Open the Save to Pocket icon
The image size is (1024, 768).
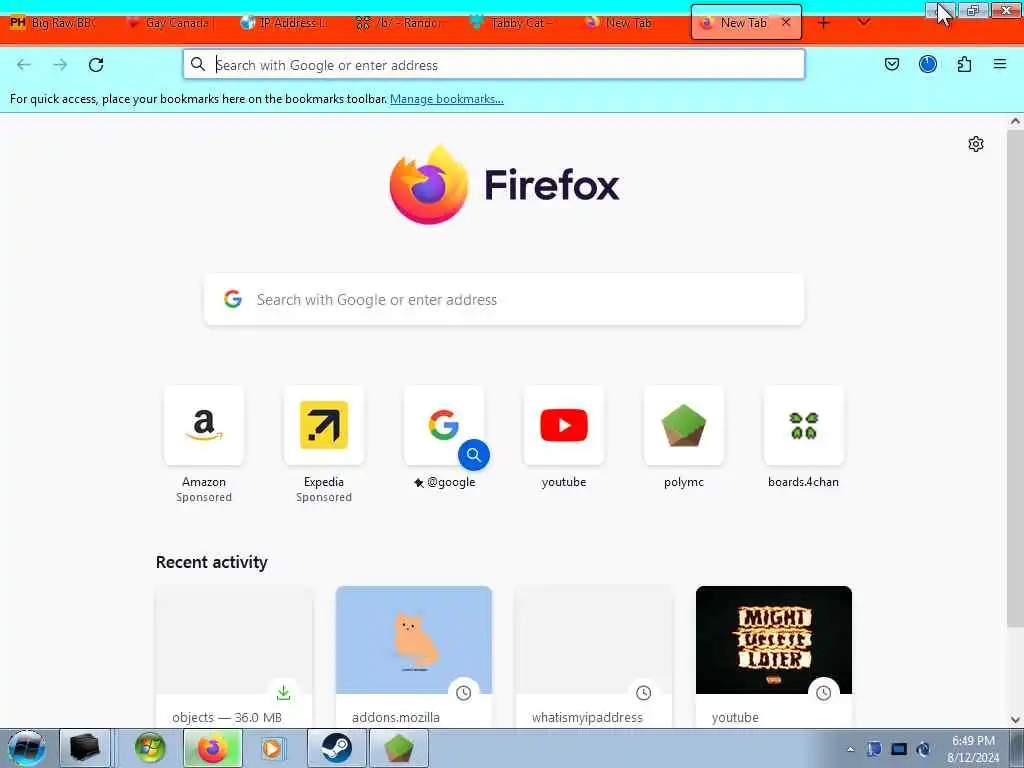(x=891, y=64)
